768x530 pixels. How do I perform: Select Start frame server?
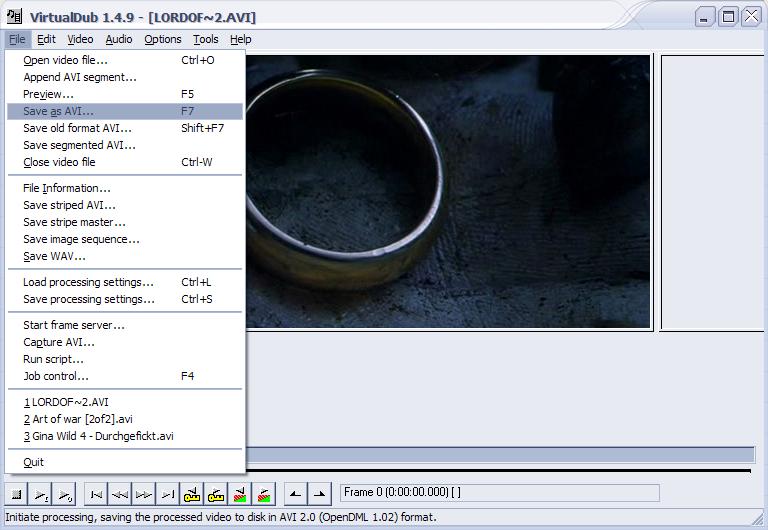tap(125, 325)
